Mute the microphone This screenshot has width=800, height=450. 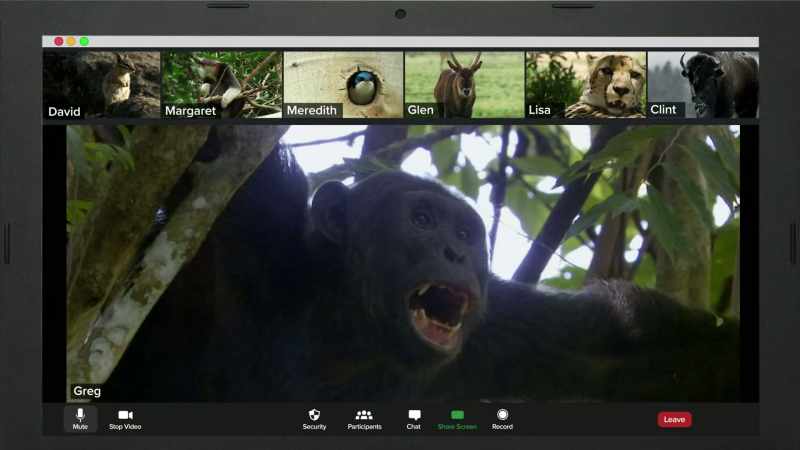80,419
